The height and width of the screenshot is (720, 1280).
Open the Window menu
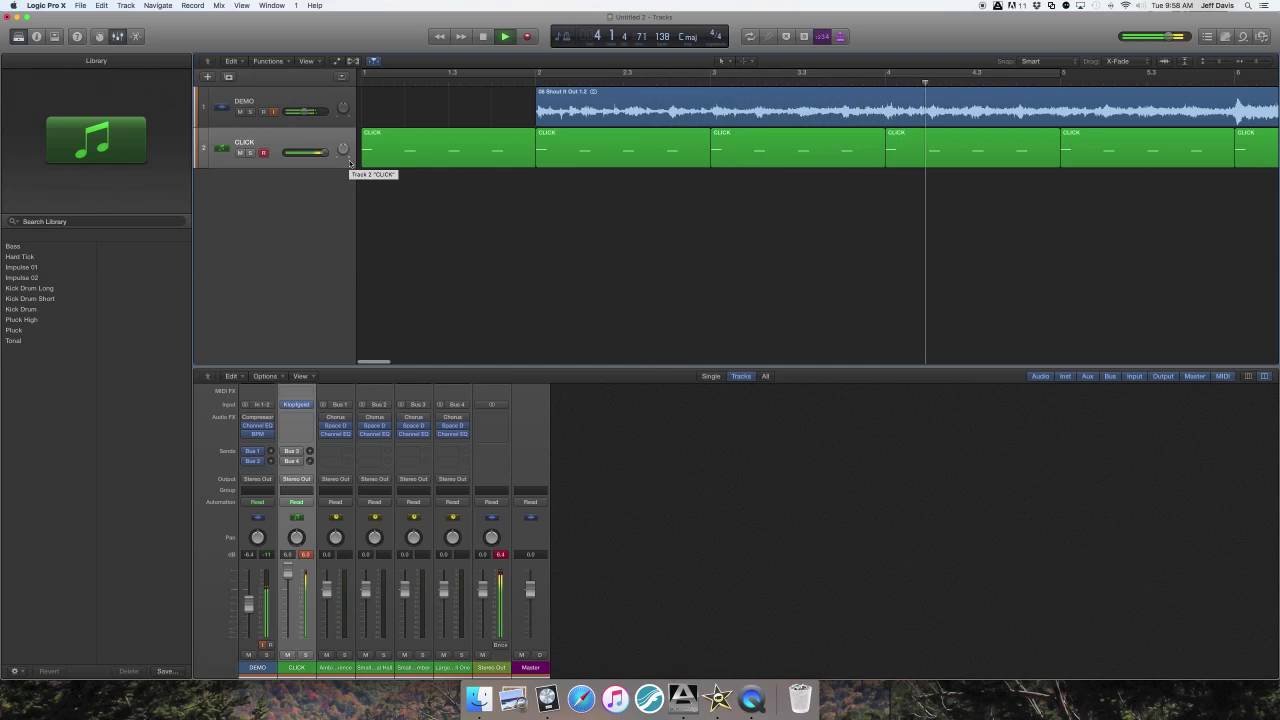[272, 5]
